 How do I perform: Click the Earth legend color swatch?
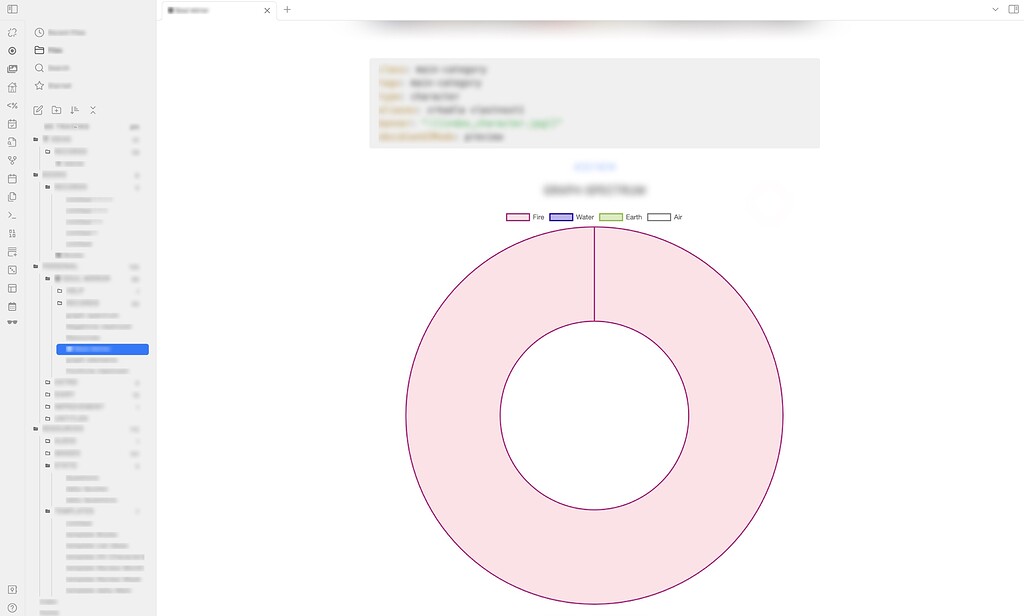coord(611,217)
